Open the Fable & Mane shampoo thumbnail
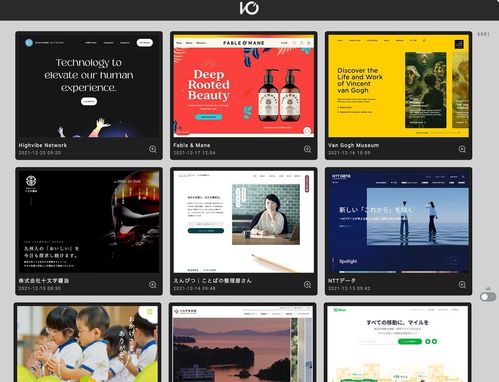Image resolution: width=499 pixels, height=382 pixels. tap(244, 86)
